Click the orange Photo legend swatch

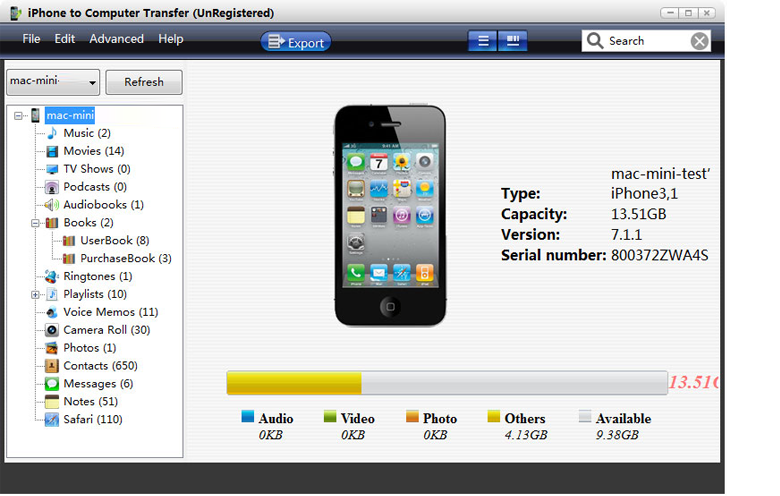coord(412,416)
